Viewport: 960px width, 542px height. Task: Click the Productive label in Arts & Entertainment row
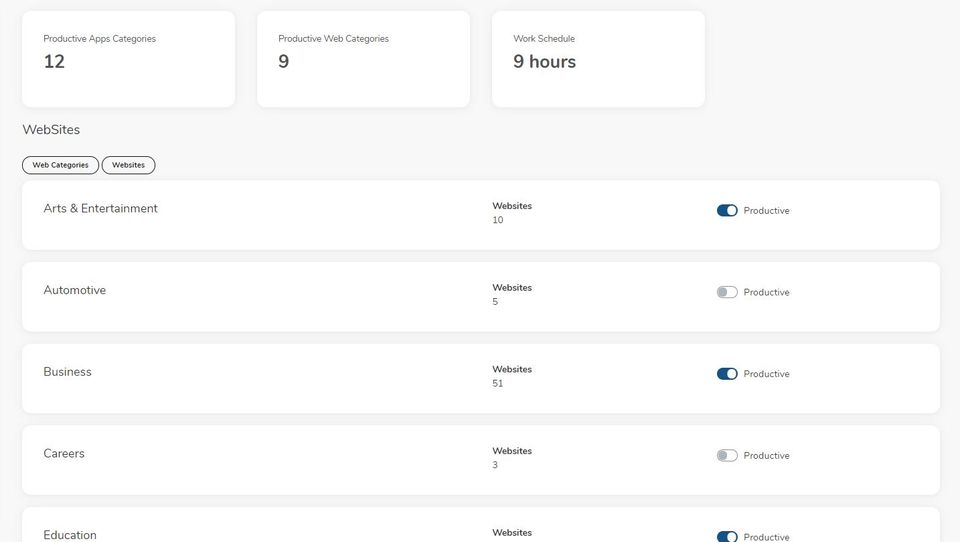[x=767, y=211]
